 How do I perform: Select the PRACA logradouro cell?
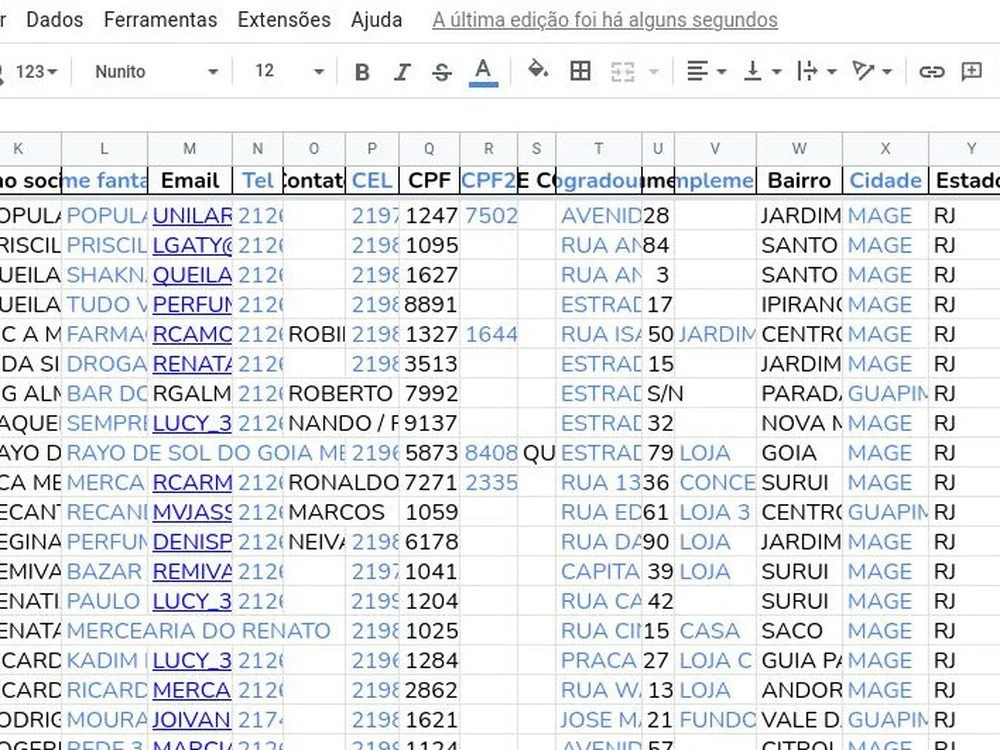point(599,661)
